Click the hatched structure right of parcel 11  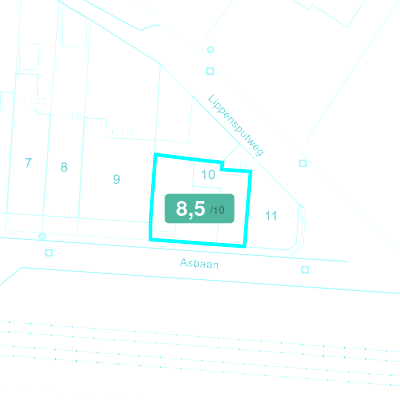click(299, 231)
